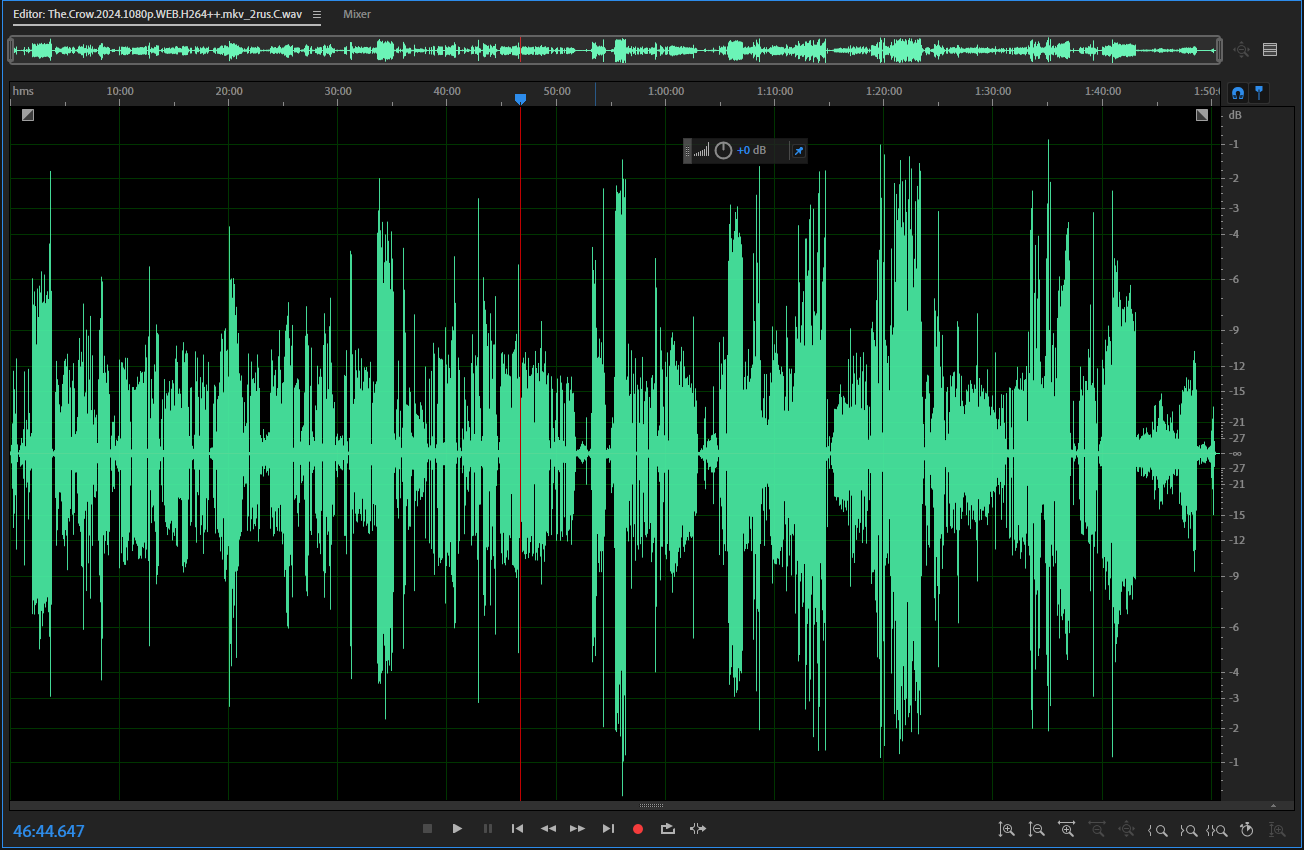Click the fade-in handle at top-left of waveform

click(28, 115)
